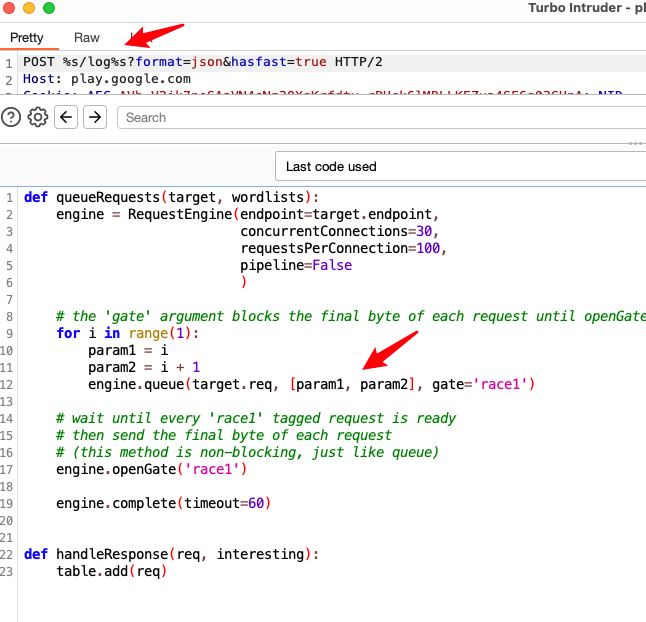Click 'pipeline=False' code line
Image resolution: width=646 pixels, height=622 pixels.
pyautogui.click(x=296, y=265)
